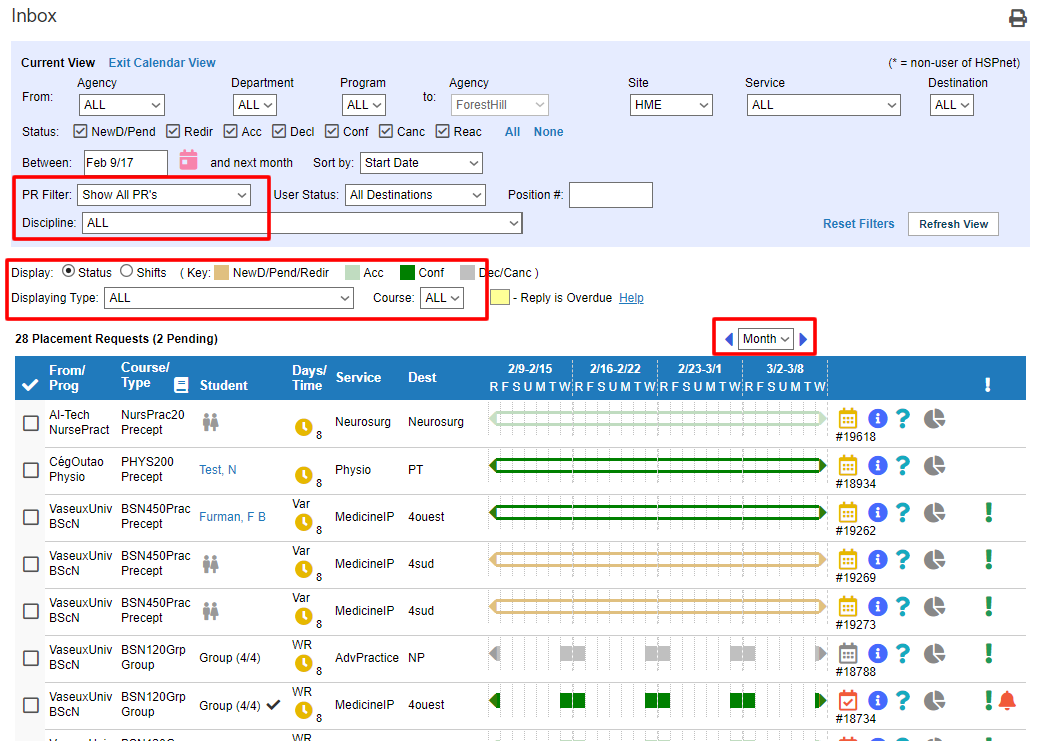Toggle the Conf status checkbox
The height and width of the screenshot is (741, 1044).
(x=332, y=131)
